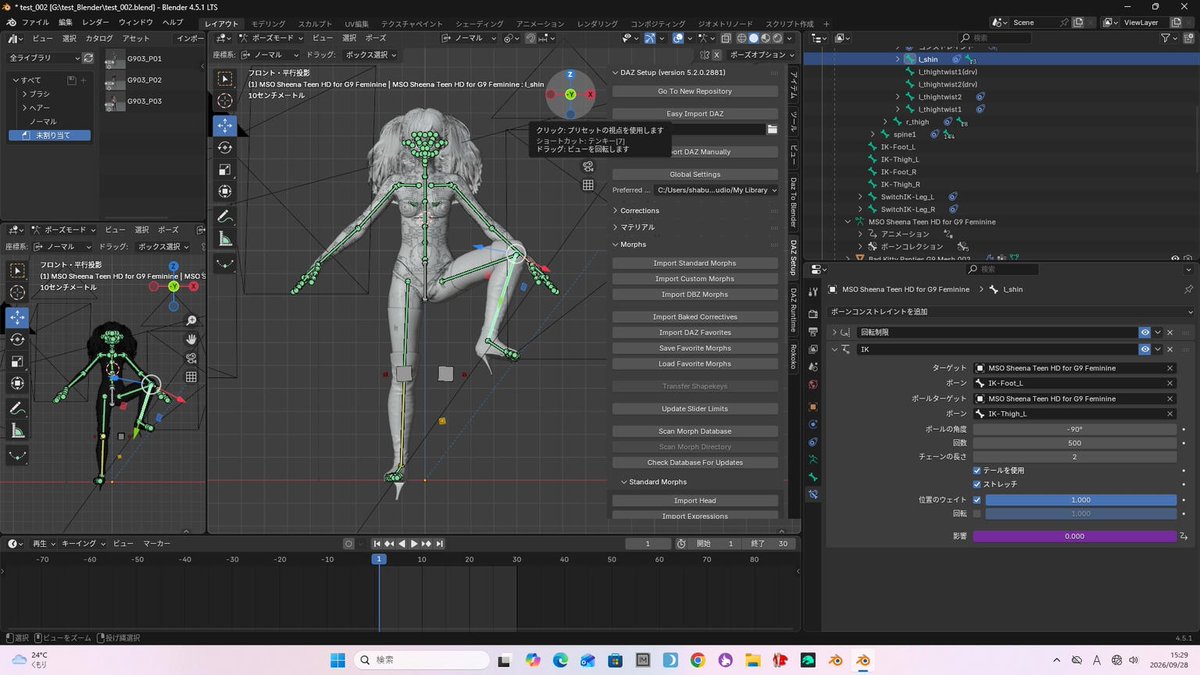Click Check Database For Updates button

(x=695, y=463)
